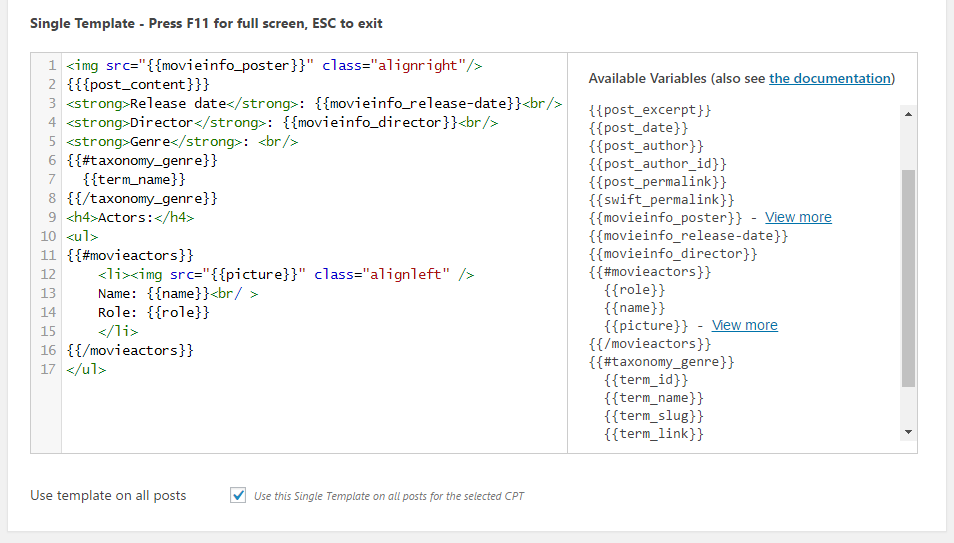The height and width of the screenshot is (543, 954).
Task: Open View more link beside picture variable
Action: click(745, 325)
